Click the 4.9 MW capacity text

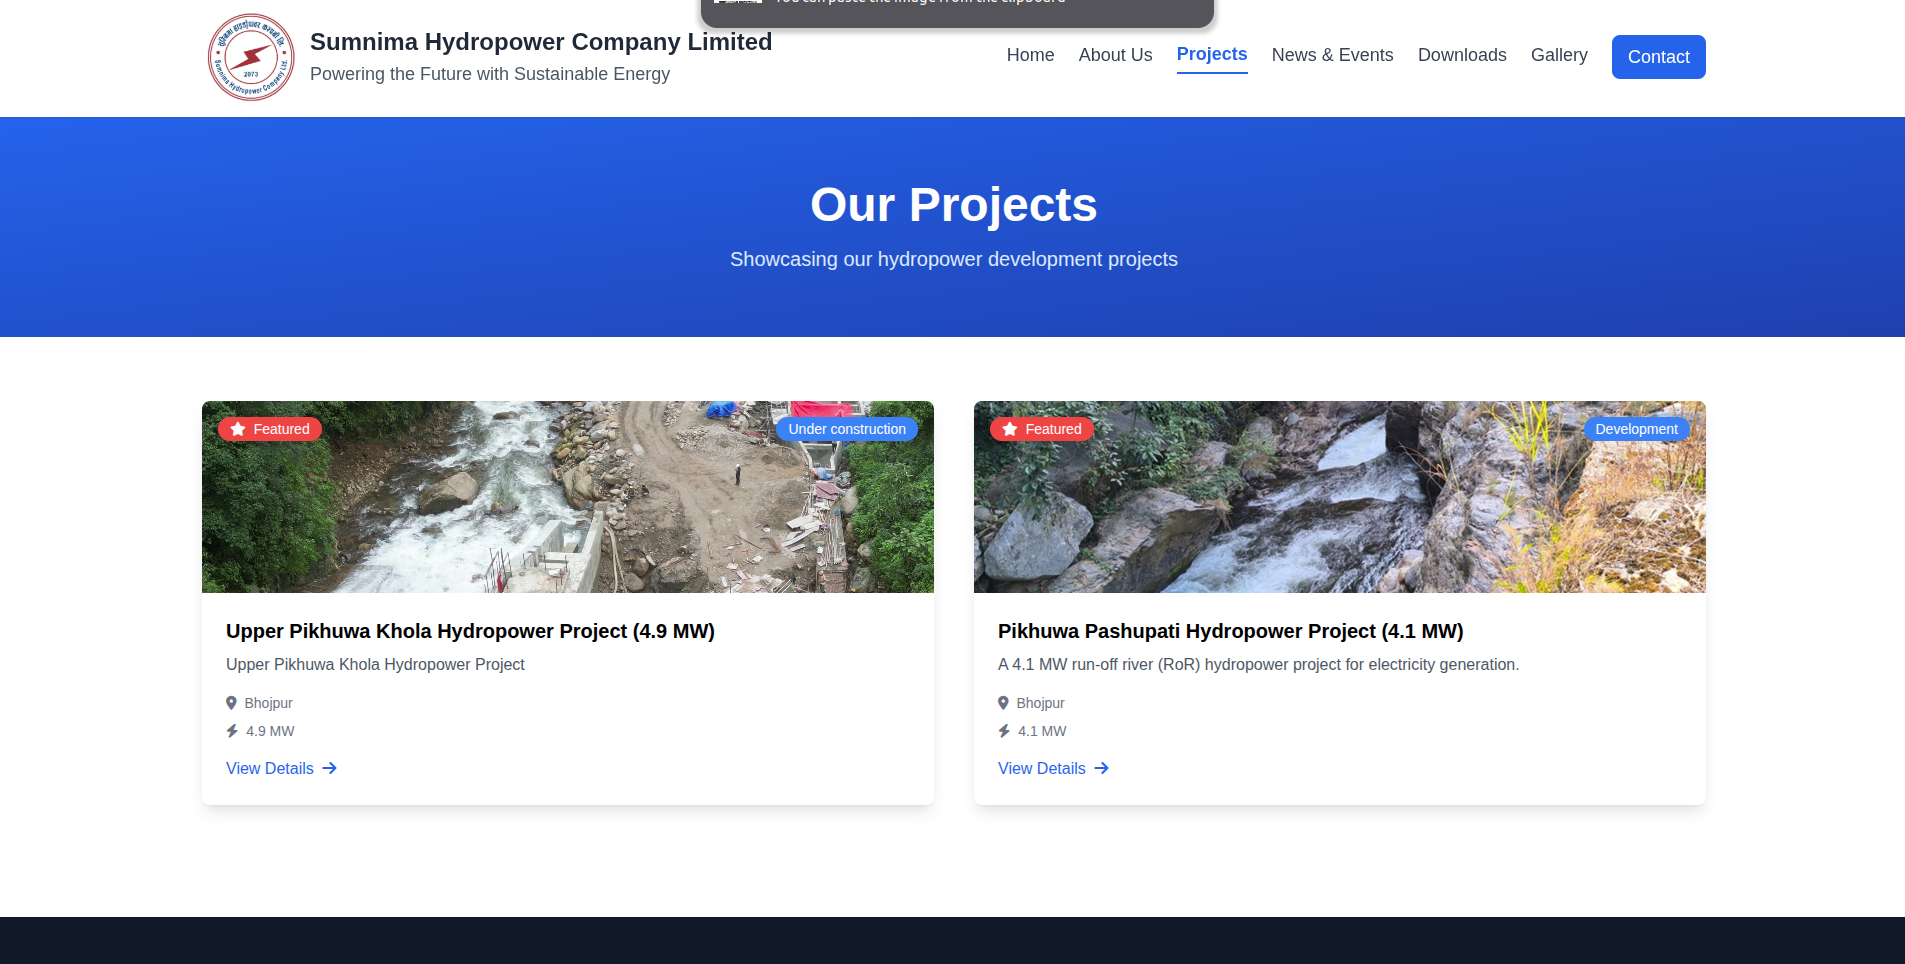[270, 731]
